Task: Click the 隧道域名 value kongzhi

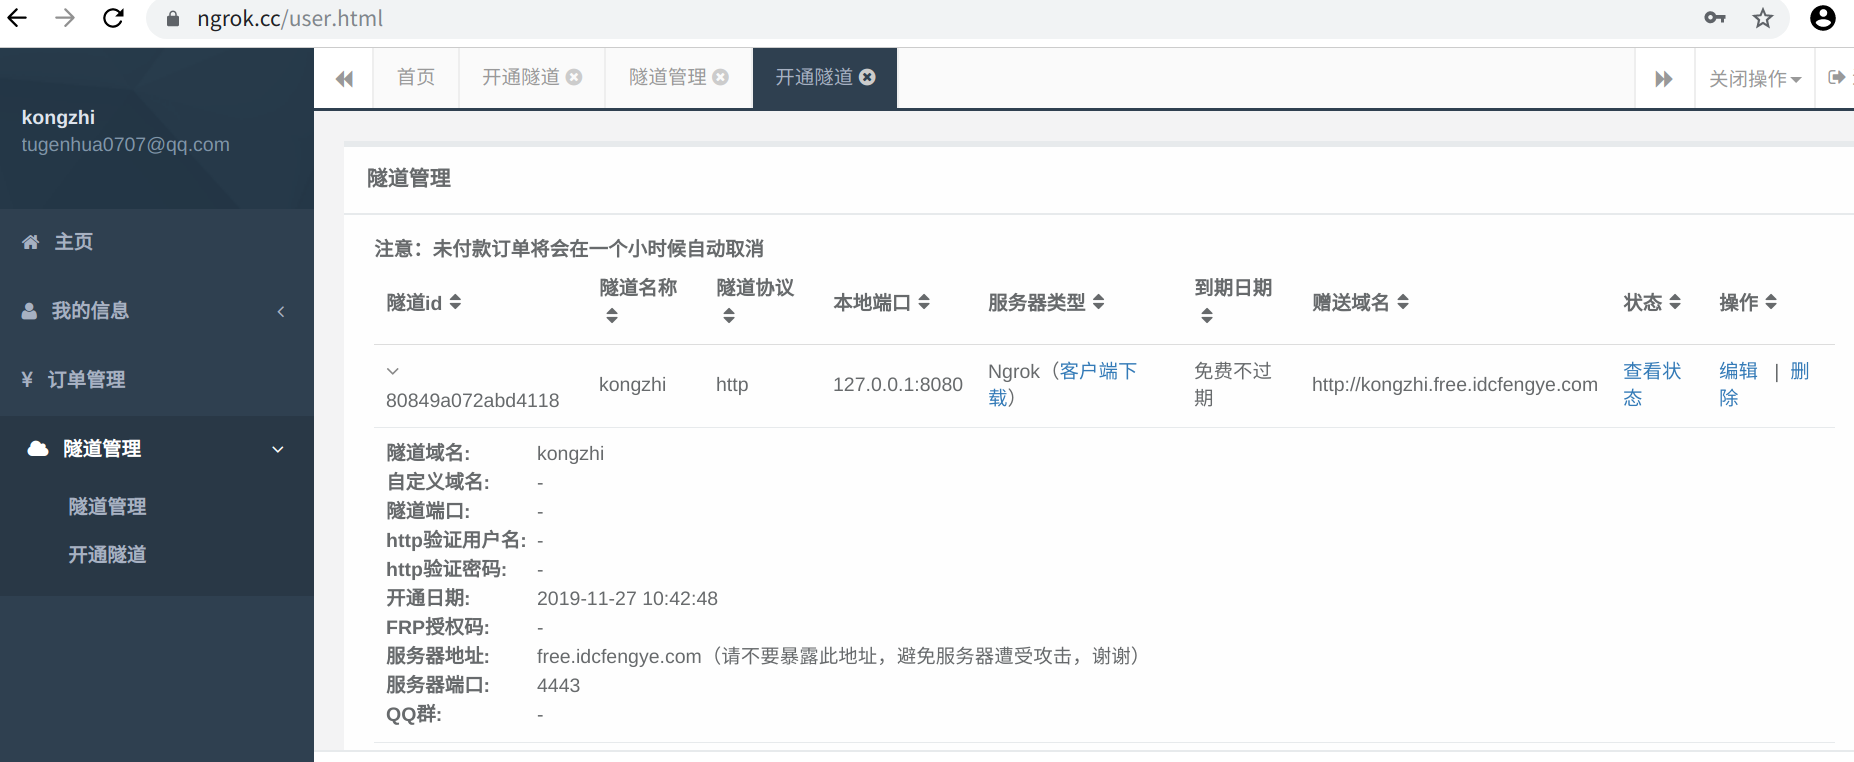Action: 570,454
